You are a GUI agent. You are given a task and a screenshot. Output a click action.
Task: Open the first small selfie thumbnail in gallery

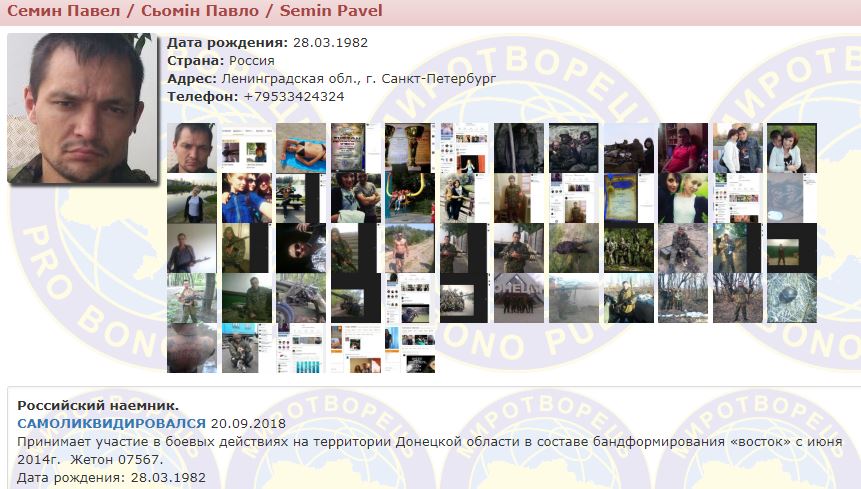pos(192,148)
